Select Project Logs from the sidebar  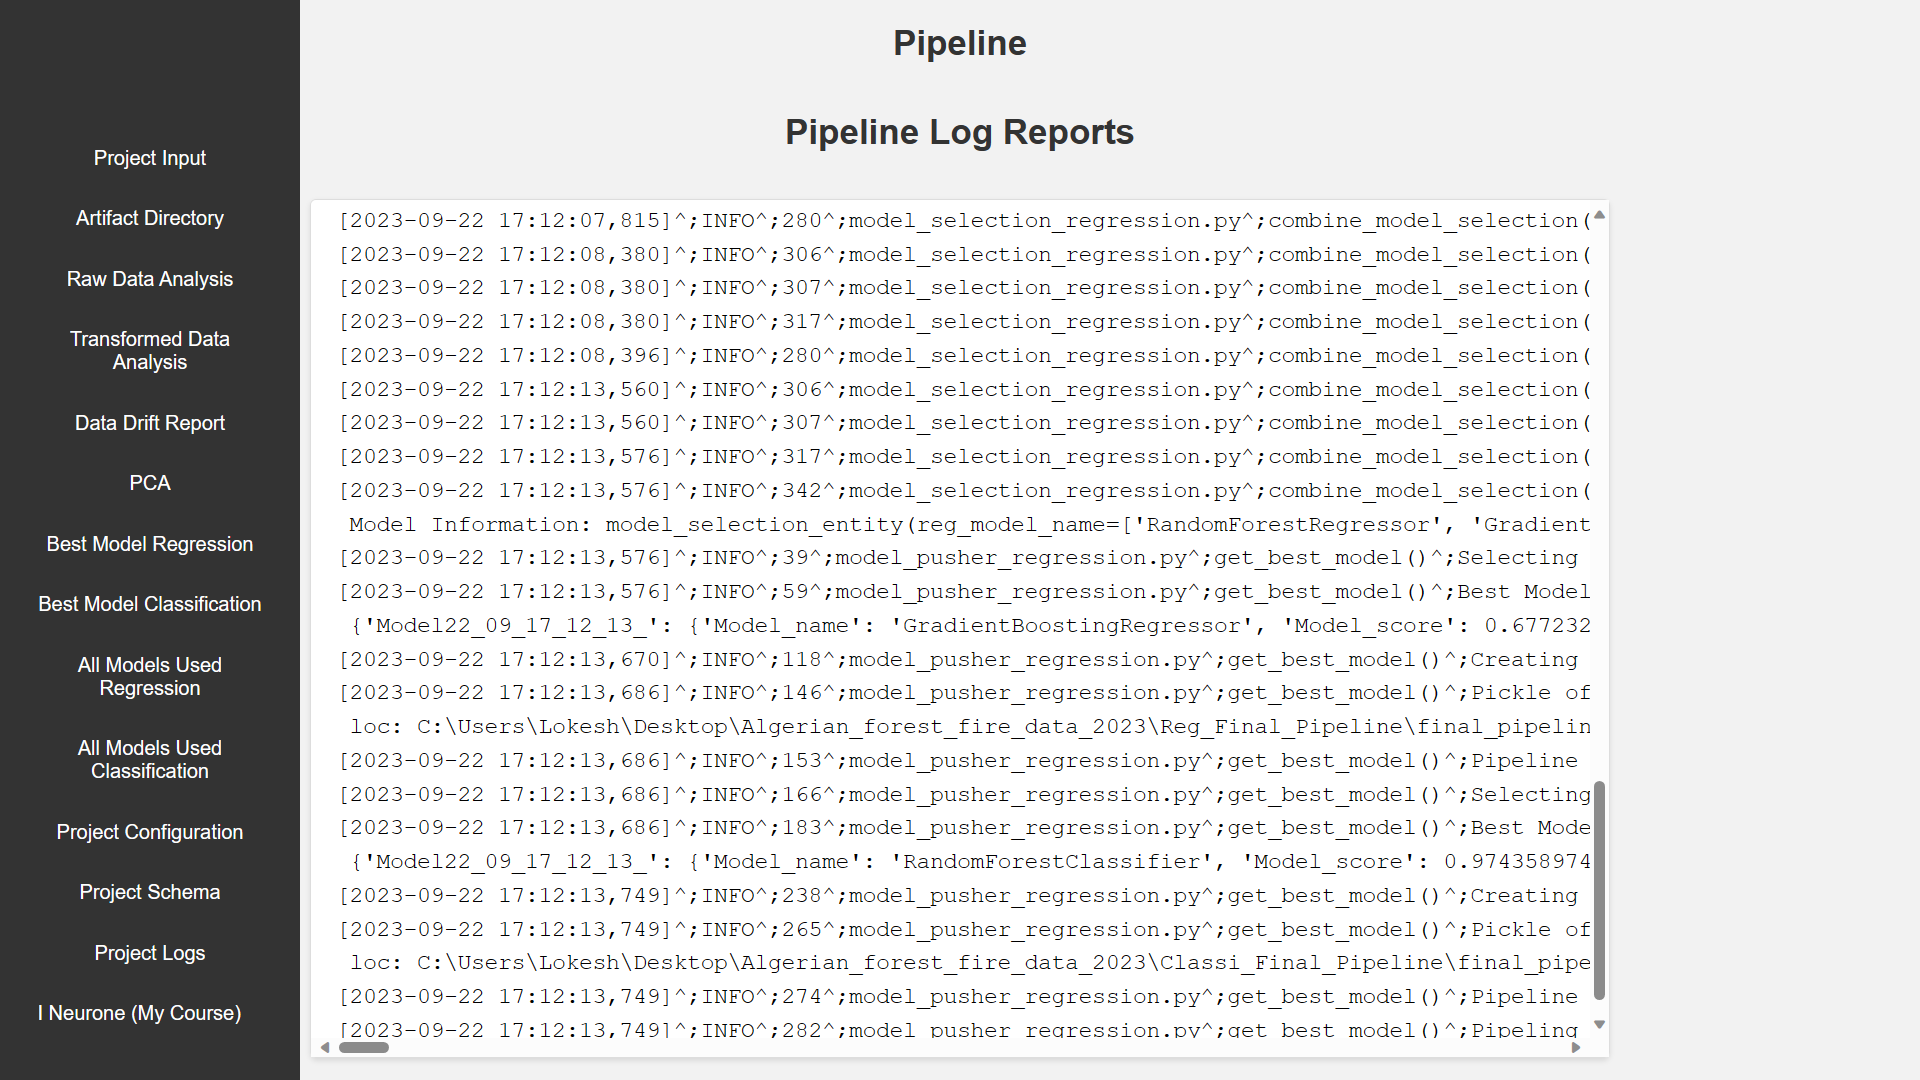click(149, 952)
